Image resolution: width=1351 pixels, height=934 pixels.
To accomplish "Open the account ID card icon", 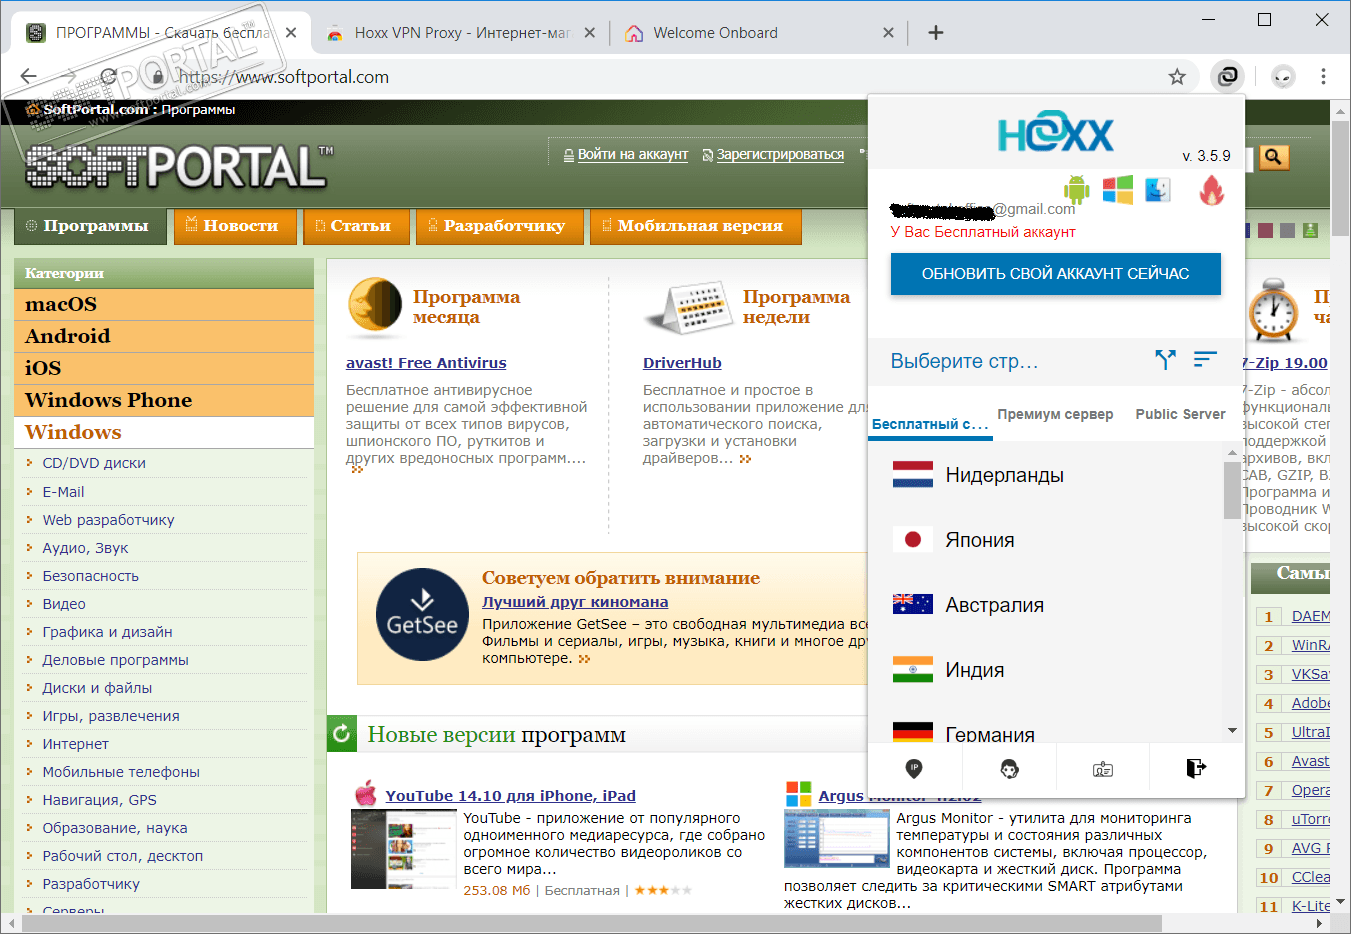I will pos(1103,769).
